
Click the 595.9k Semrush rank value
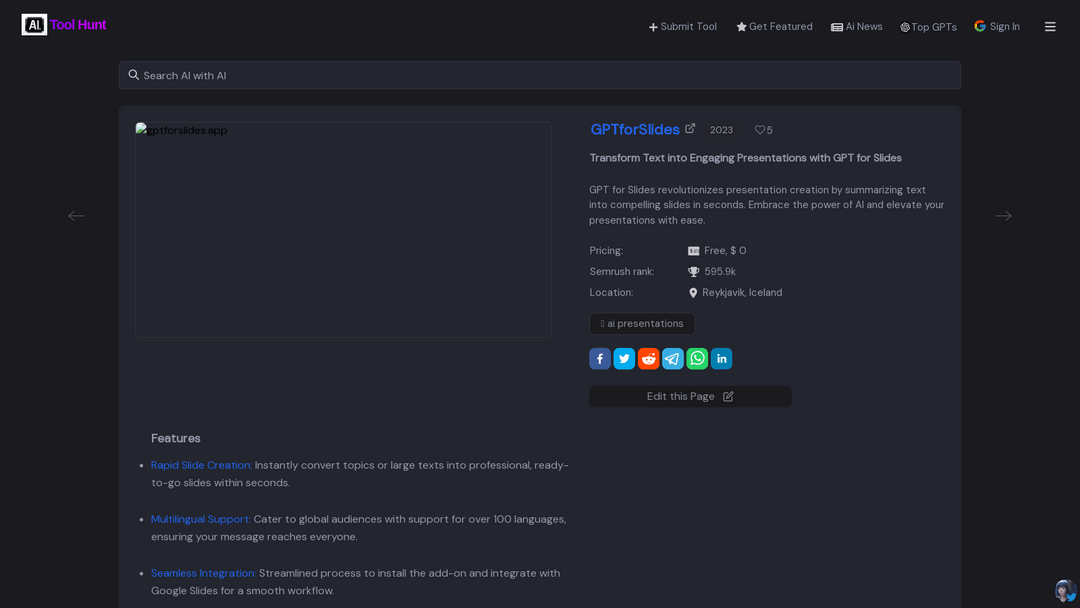pos(720,272)
